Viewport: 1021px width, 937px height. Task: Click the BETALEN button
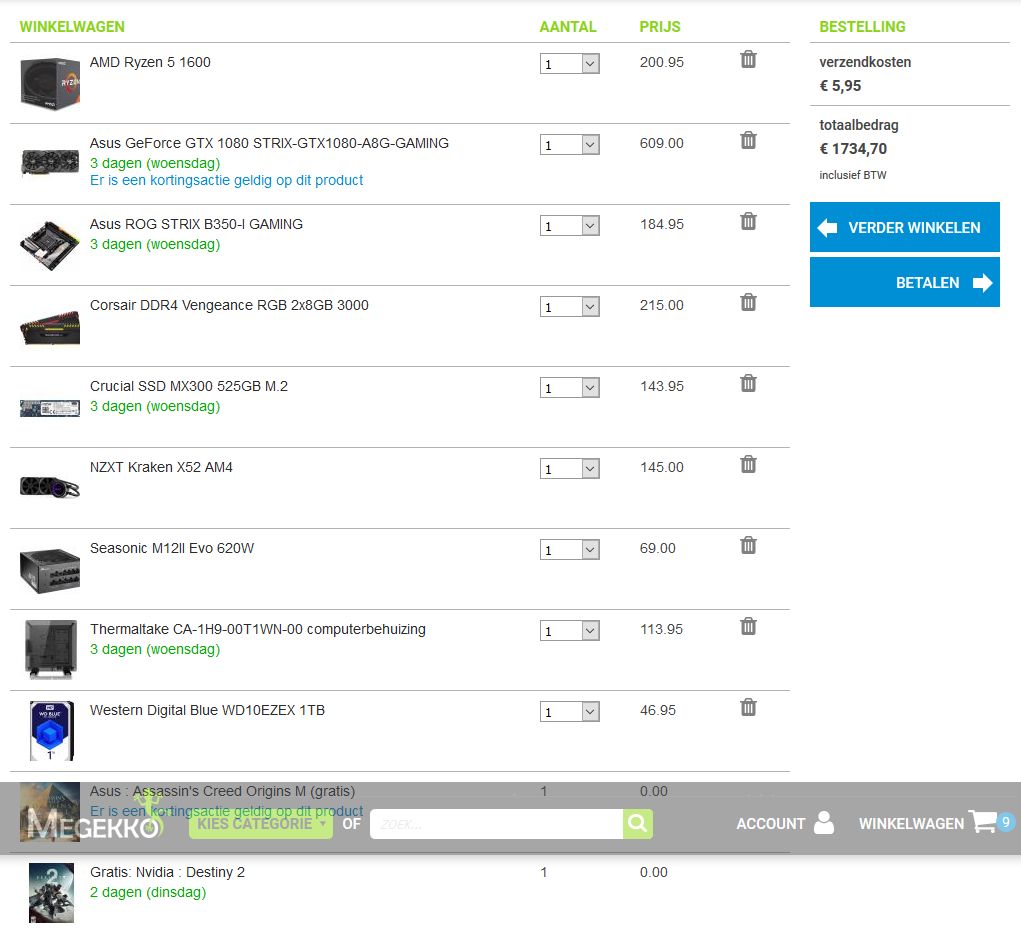pos(904,282)
